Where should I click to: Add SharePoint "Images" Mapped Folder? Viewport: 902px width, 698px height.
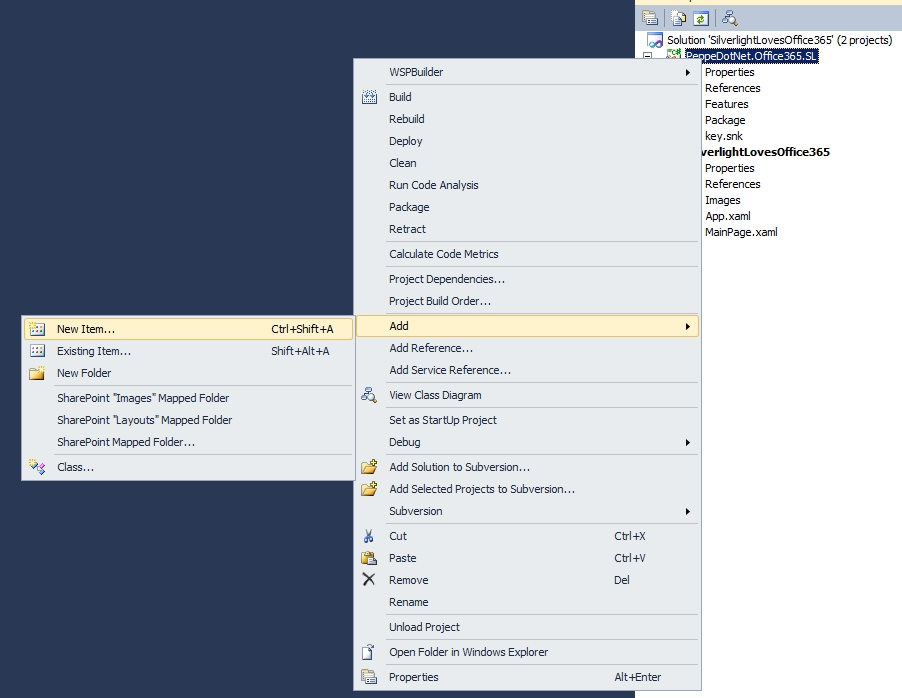pos(188,398)
